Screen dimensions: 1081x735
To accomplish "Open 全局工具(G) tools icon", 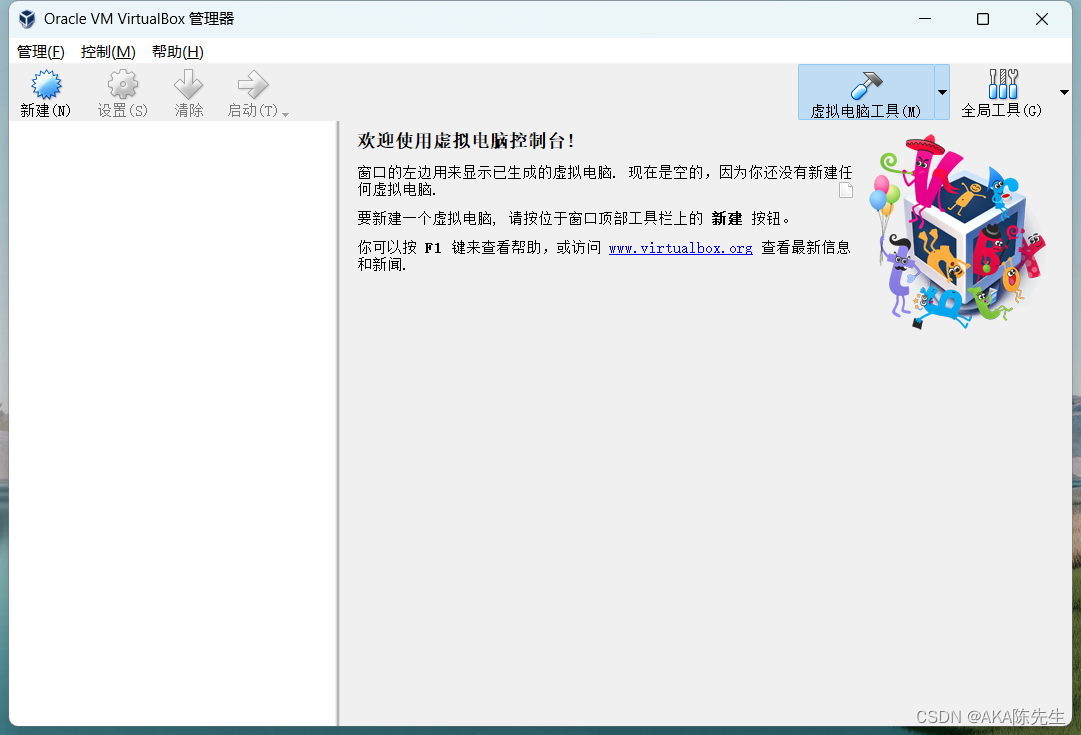I will point(1002,84).
